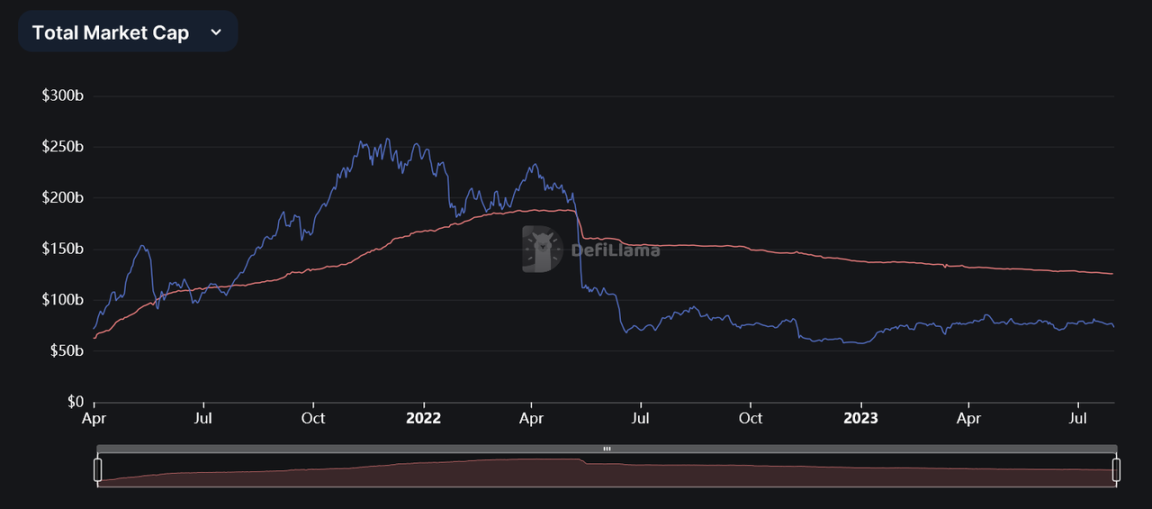Click the blue line's highest peak near $250b
Viewport: 1152px width, 509px height.
[387, 140]
